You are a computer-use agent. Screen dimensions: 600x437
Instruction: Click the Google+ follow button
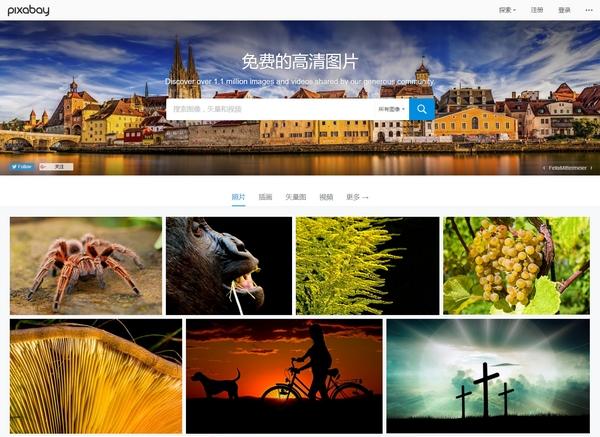click(56, 166)
